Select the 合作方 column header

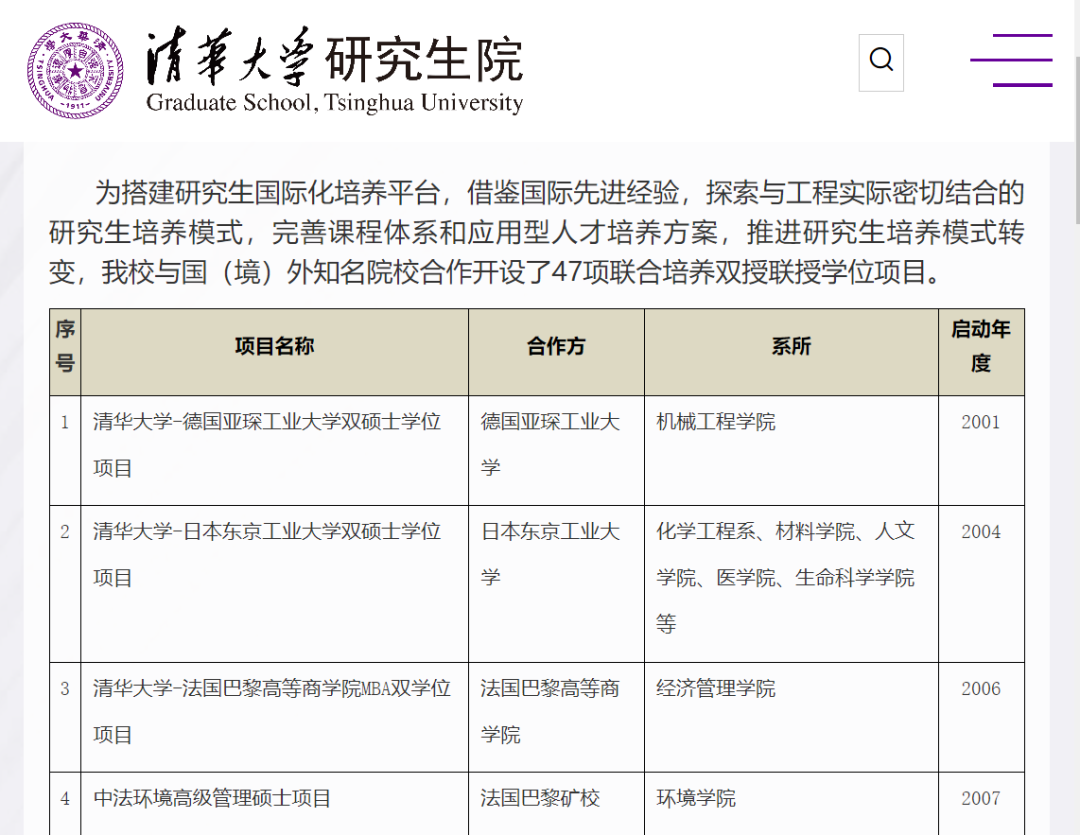(x=557, y=352)
